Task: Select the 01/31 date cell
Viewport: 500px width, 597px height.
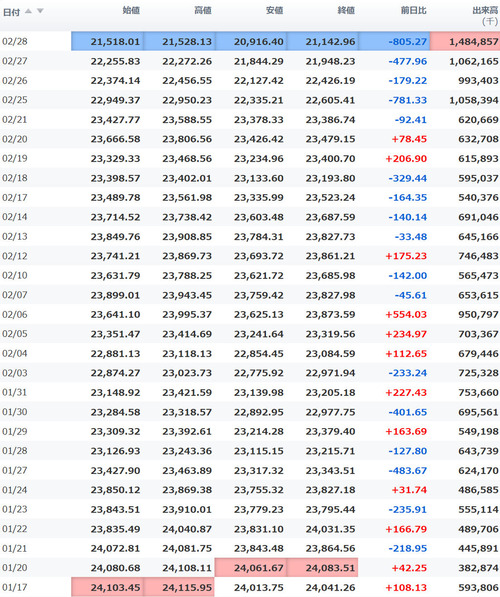Action: (15, 392)
